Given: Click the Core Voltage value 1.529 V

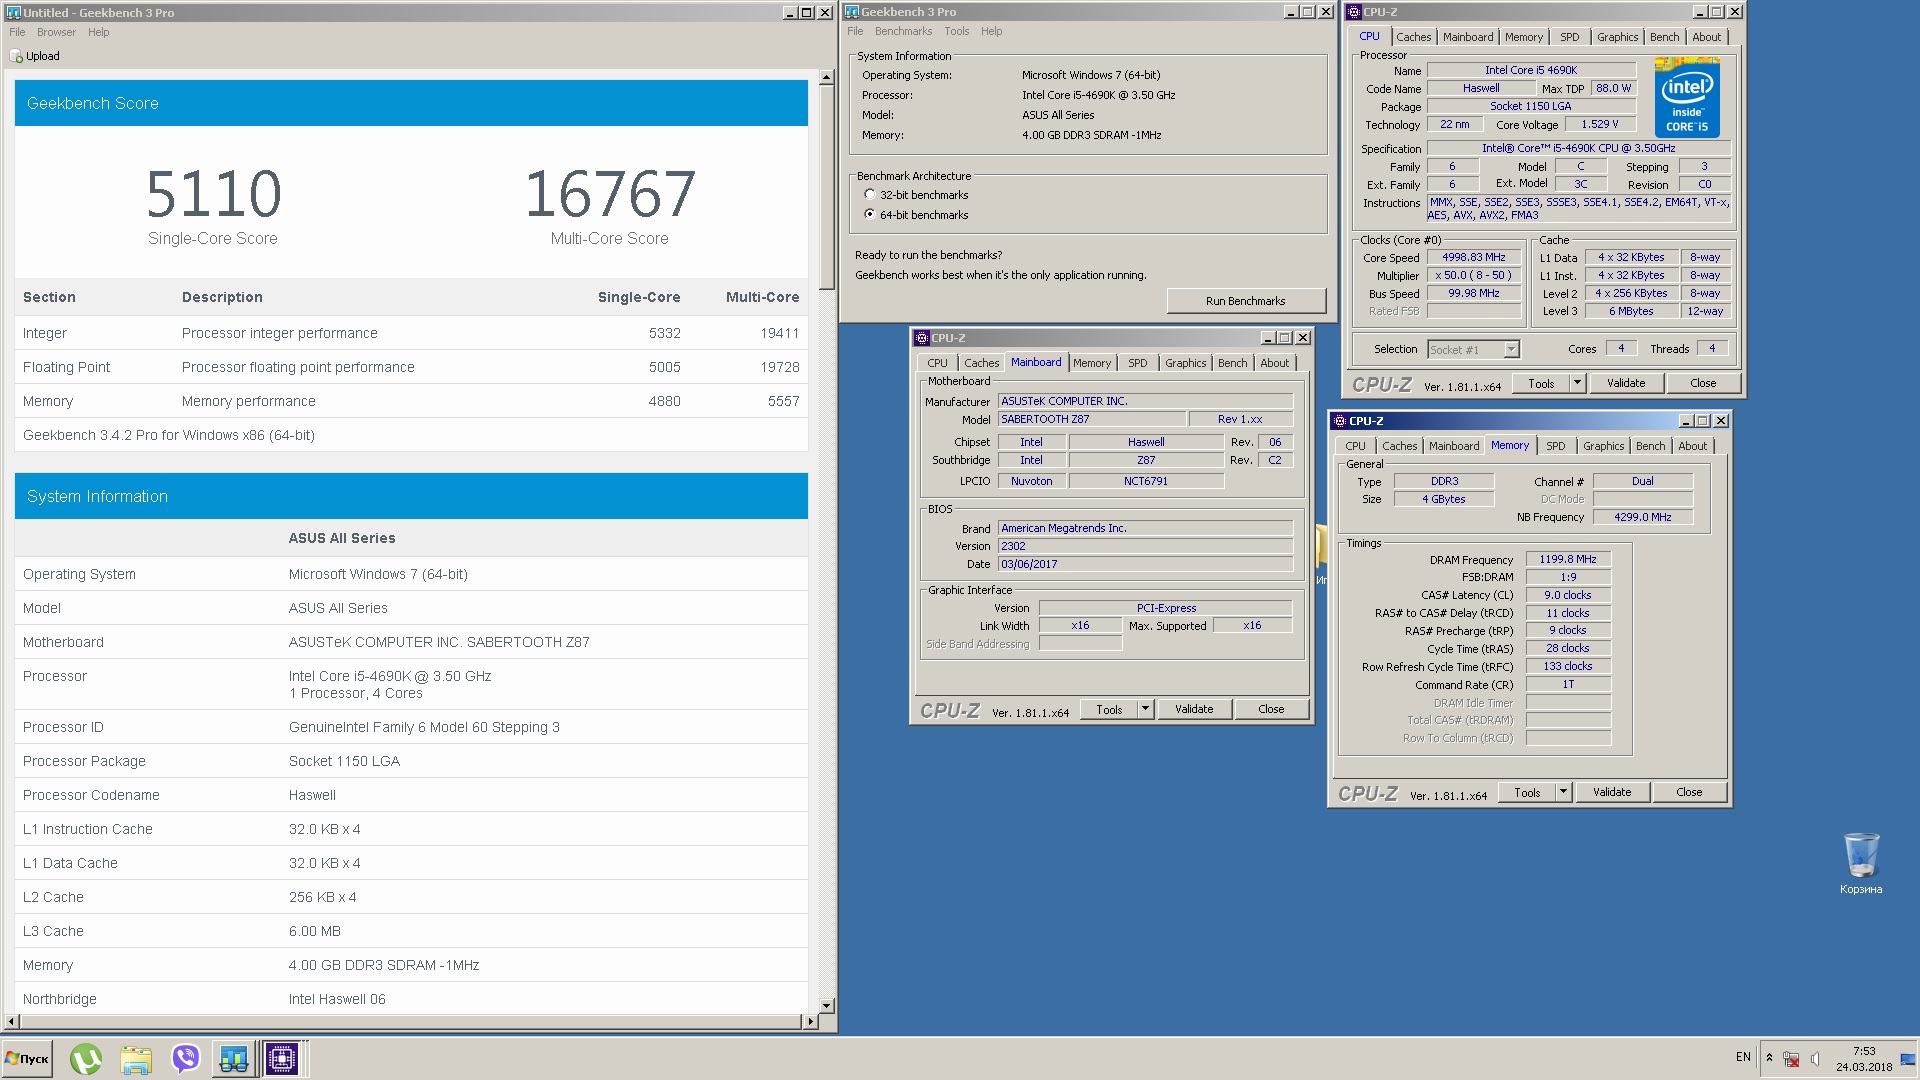Looking at the screenshot, I should [x=1599, y=124].
